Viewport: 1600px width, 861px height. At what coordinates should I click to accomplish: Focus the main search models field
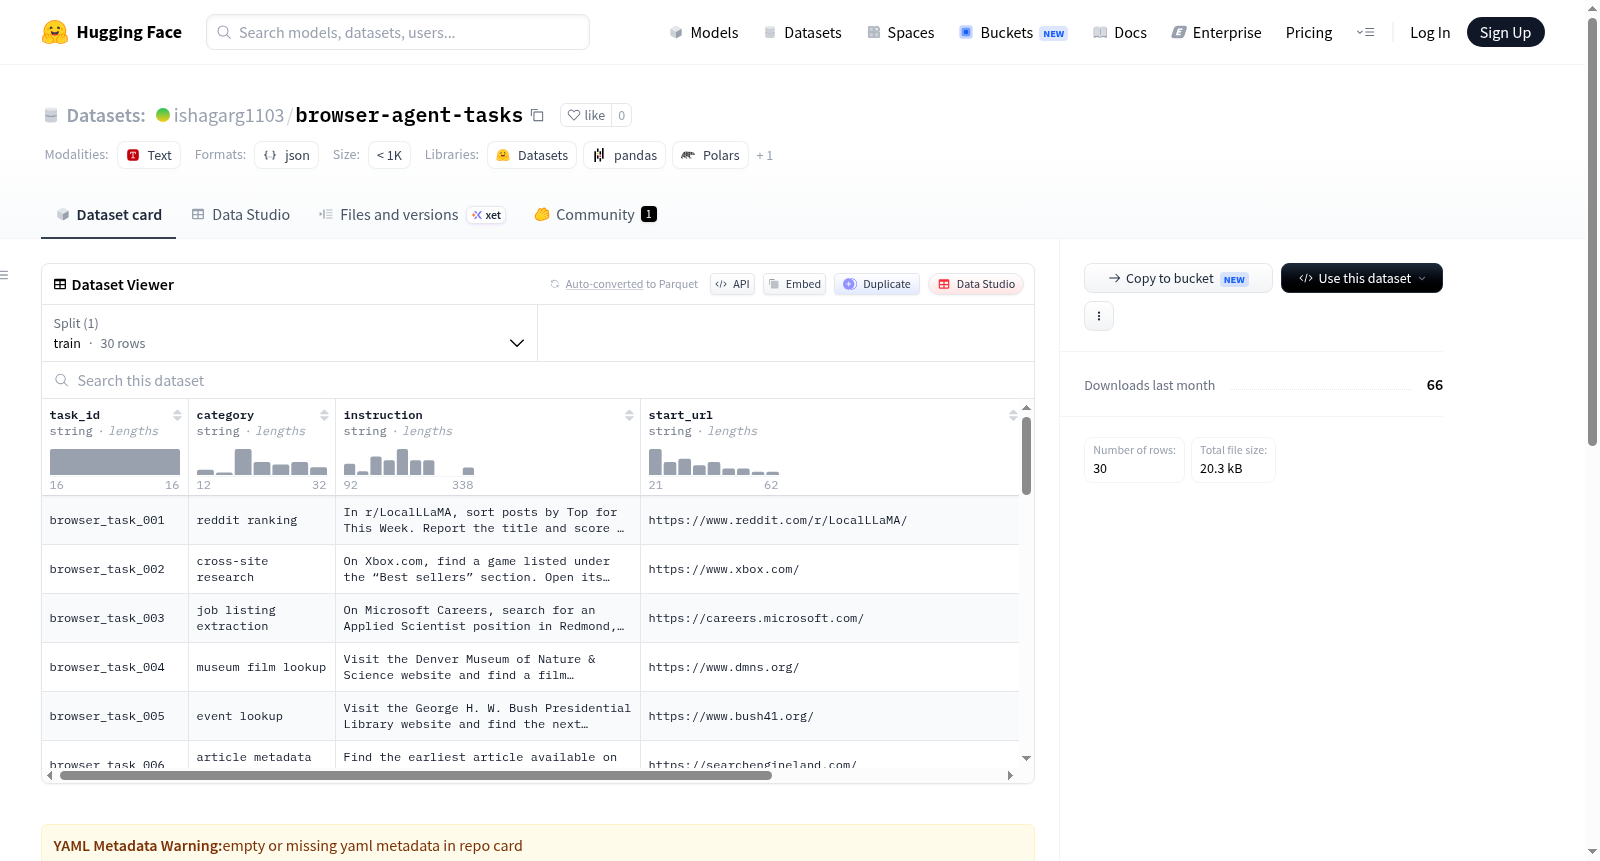pyautogui.click(x=398, y=32)
